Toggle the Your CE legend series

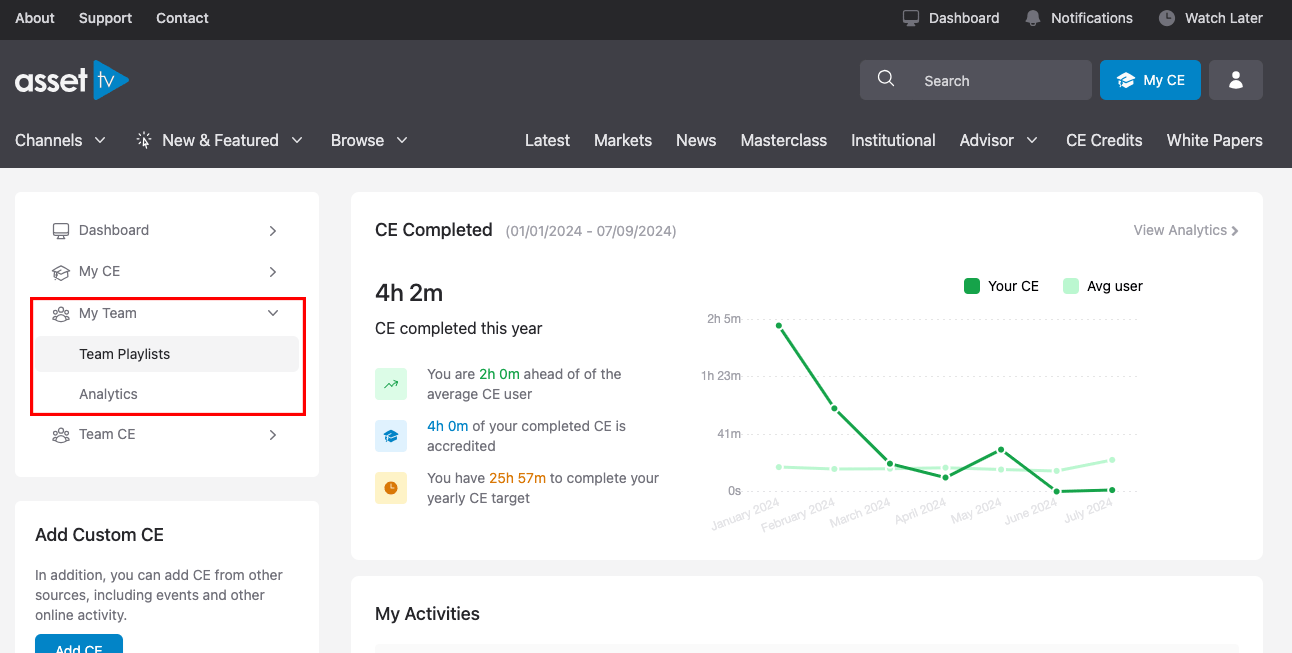1001,286
